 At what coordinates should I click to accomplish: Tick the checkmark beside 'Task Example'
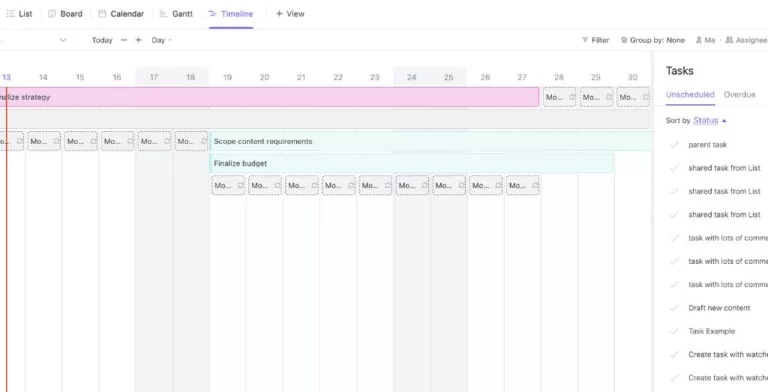[674, 331]
